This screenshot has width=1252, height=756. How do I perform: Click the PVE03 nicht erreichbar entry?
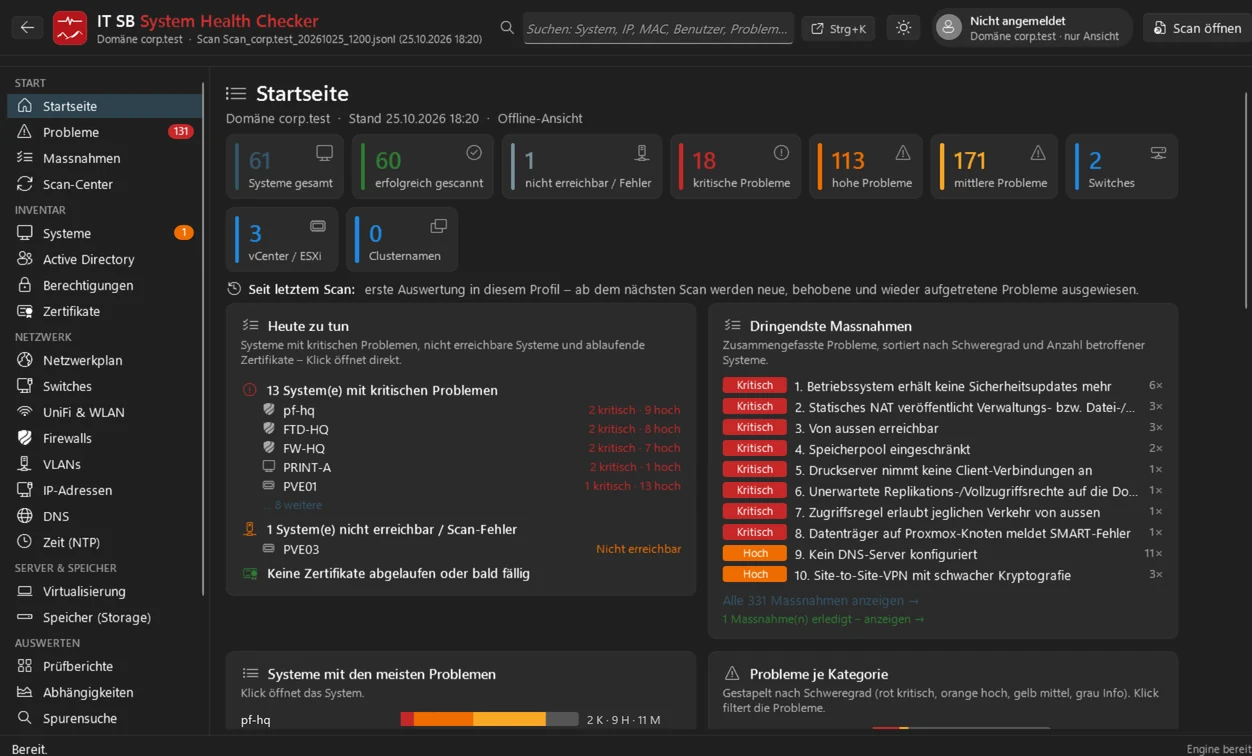tap(471, 549)
